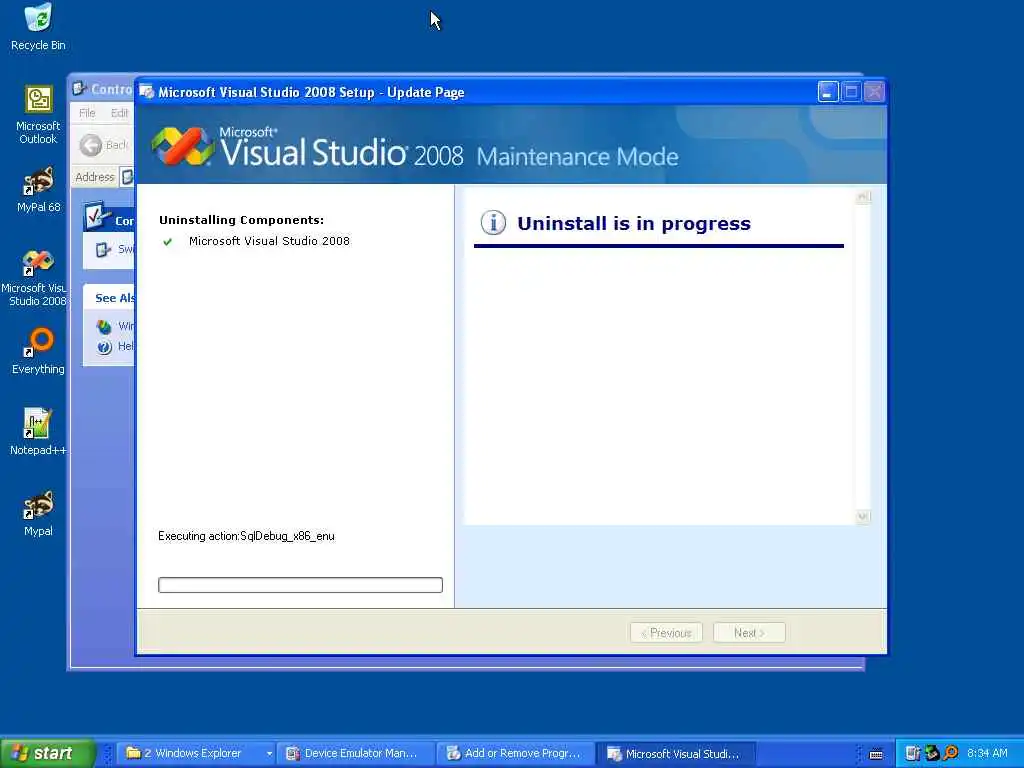
Task: Select the Microsoft Outlook desktop icon
Action: point(38,115)
